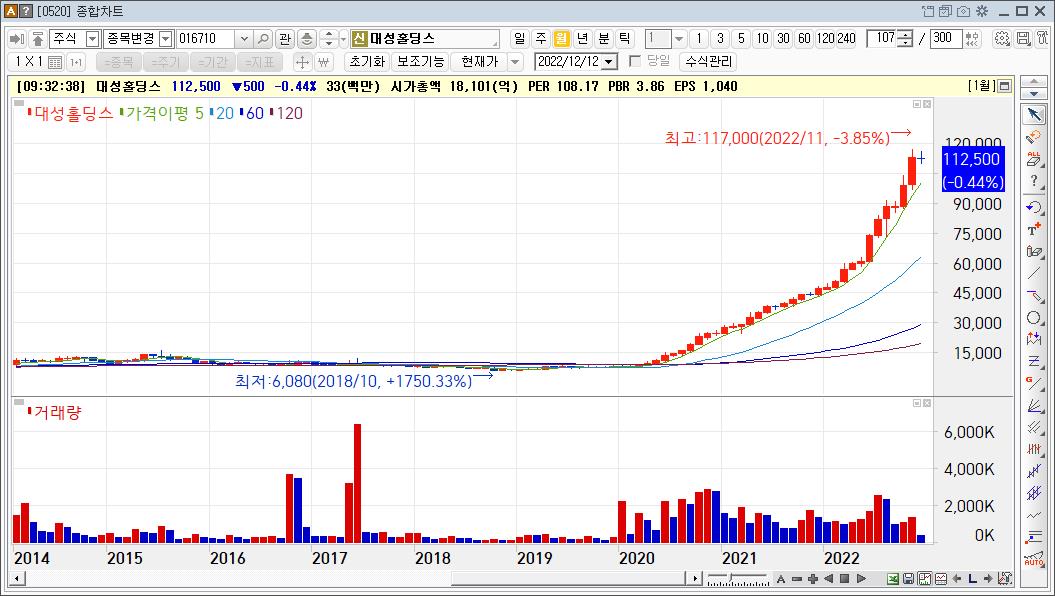Image resolution: width=1055 pixels, height=596 pixels.
Task: Click the up-down stepper next to stock name
Action: click(328, 39)
